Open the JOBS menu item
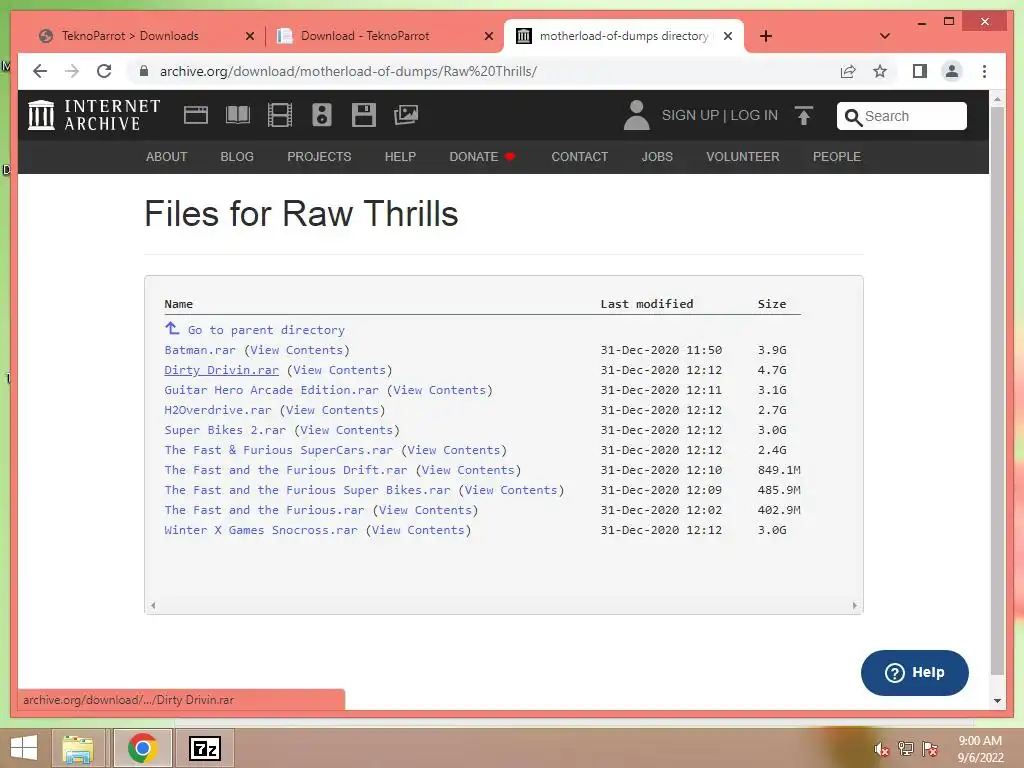This screenshot has width=1024, height=768. point(657,157)
